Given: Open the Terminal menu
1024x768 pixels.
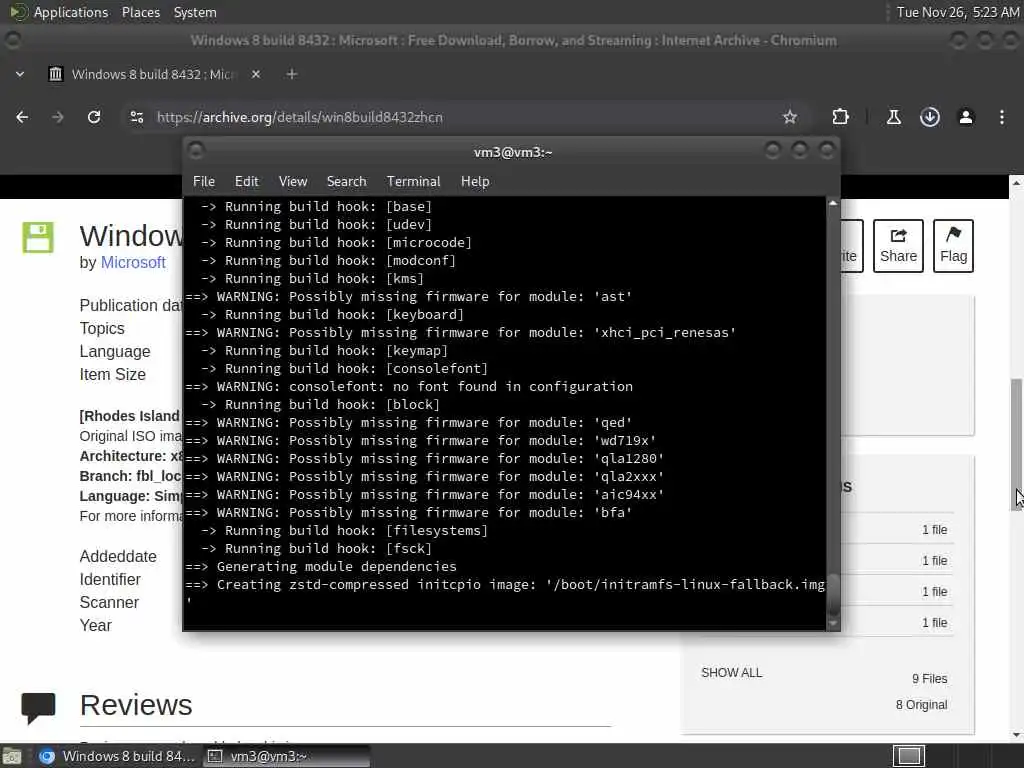Looking at the screenshot, I should pos(413,182).
